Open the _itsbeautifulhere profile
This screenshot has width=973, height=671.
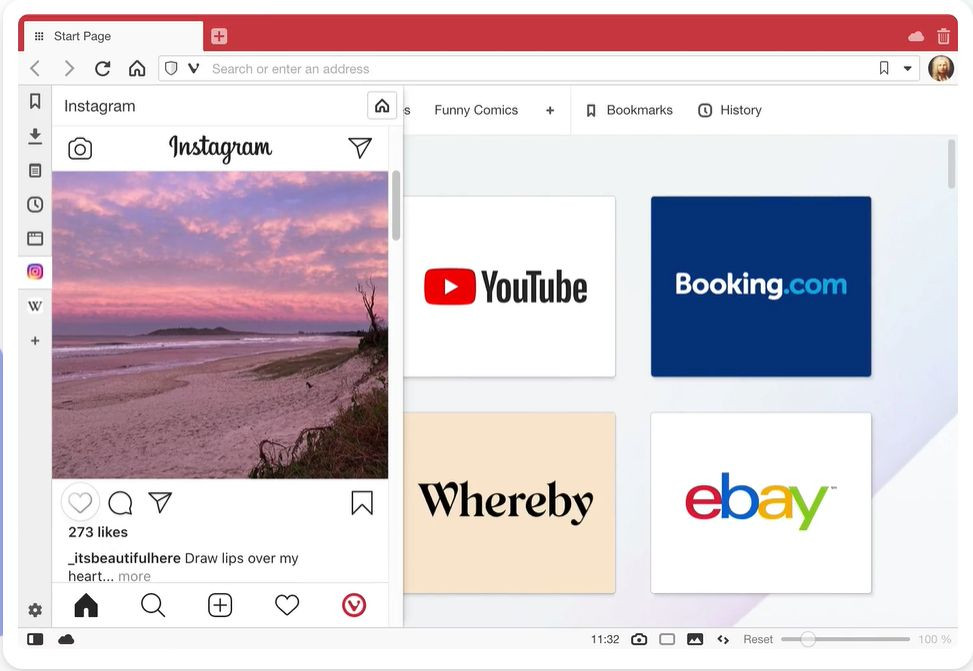click(x=124, y=558)
